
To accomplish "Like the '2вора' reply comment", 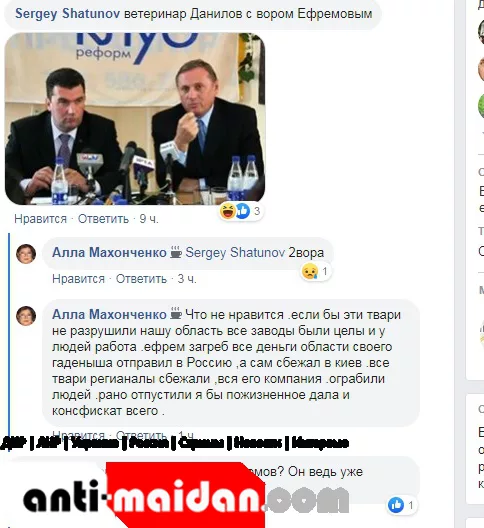I will point(78,279).
